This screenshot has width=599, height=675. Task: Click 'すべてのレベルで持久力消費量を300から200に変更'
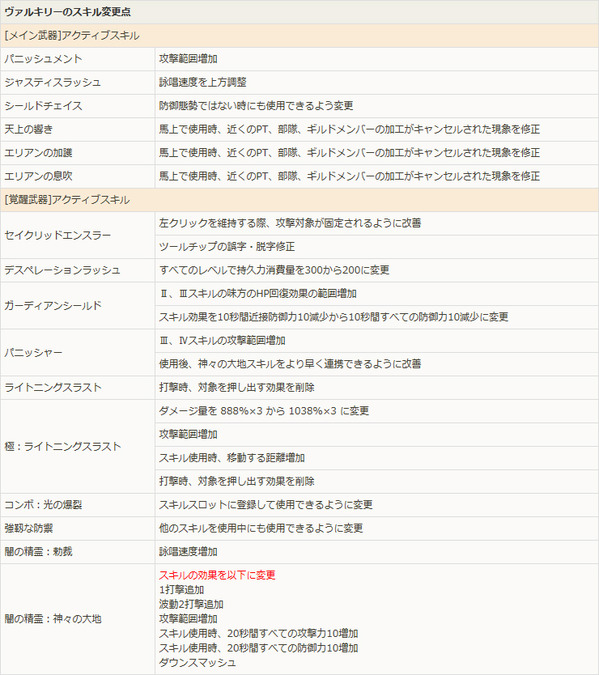pyautogui.click(x=274, y=270)
